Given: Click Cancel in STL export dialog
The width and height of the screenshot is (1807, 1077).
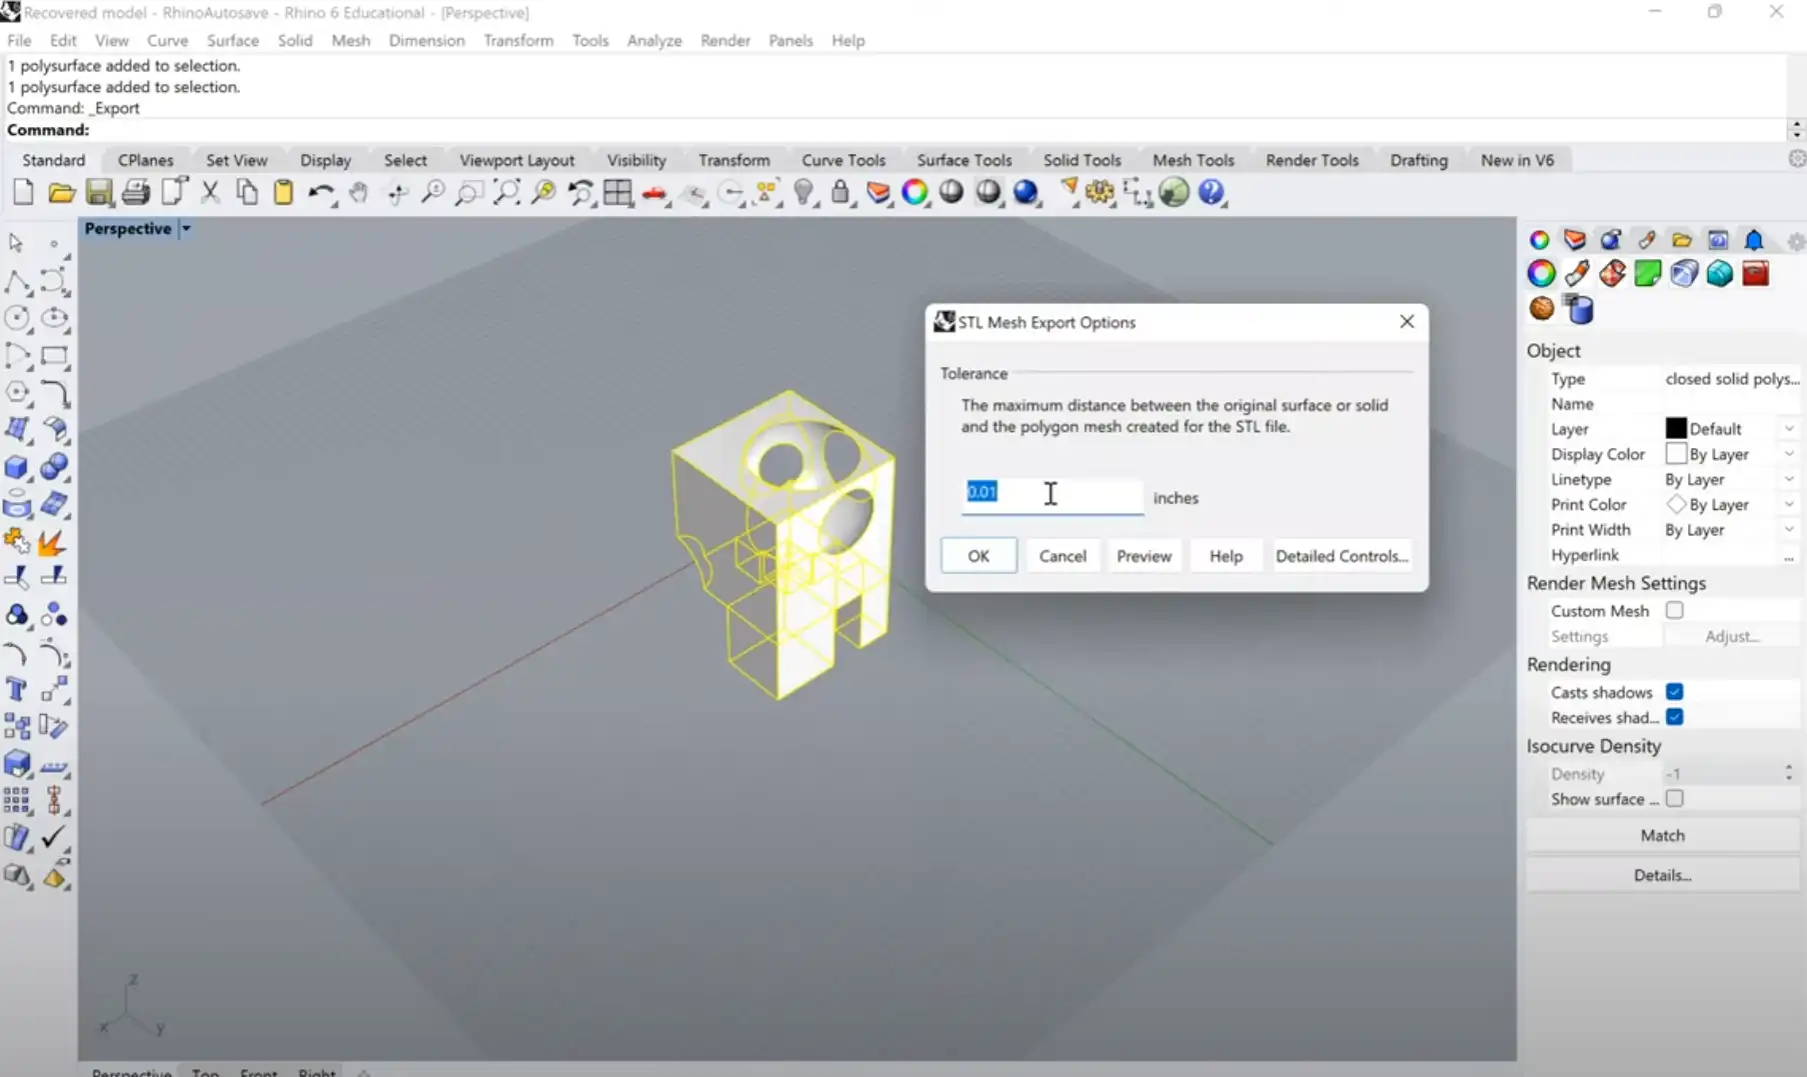Looking at the screenshot, I should coord(1062,556).
